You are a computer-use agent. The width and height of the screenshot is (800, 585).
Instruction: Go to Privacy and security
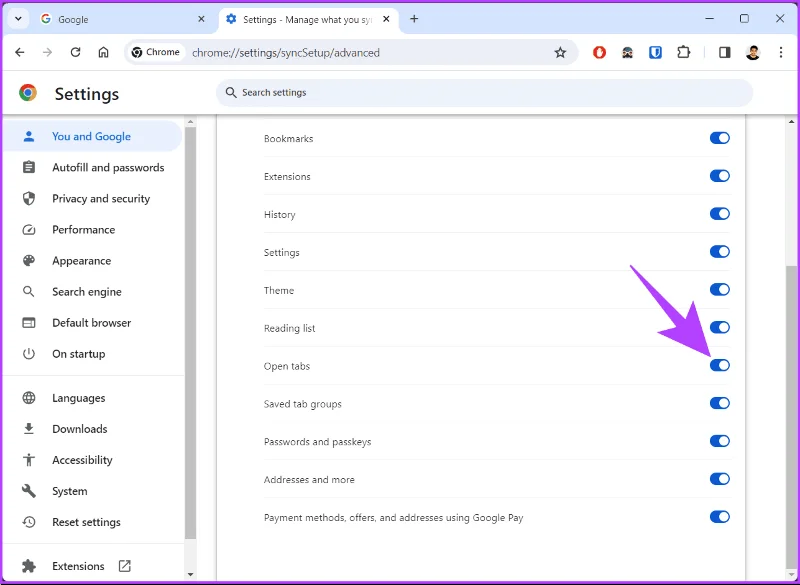pos(92,198)
